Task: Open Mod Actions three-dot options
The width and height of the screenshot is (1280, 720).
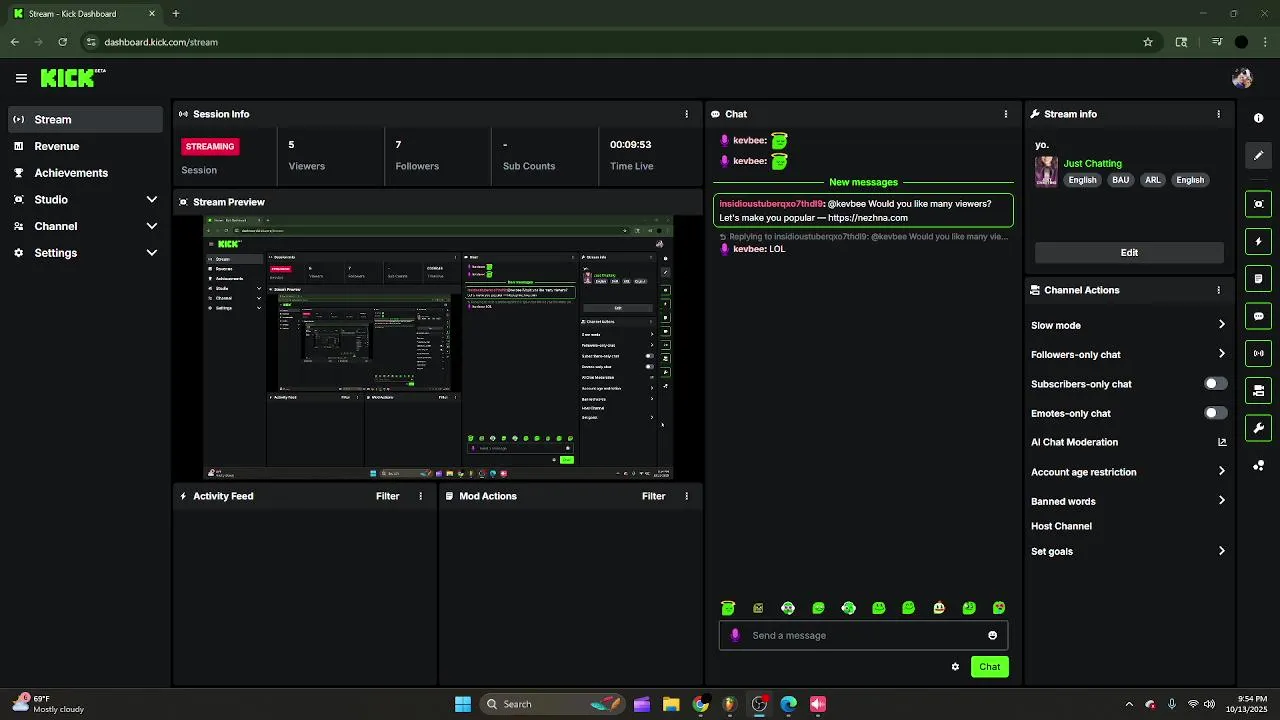Action: coord(686,496)
